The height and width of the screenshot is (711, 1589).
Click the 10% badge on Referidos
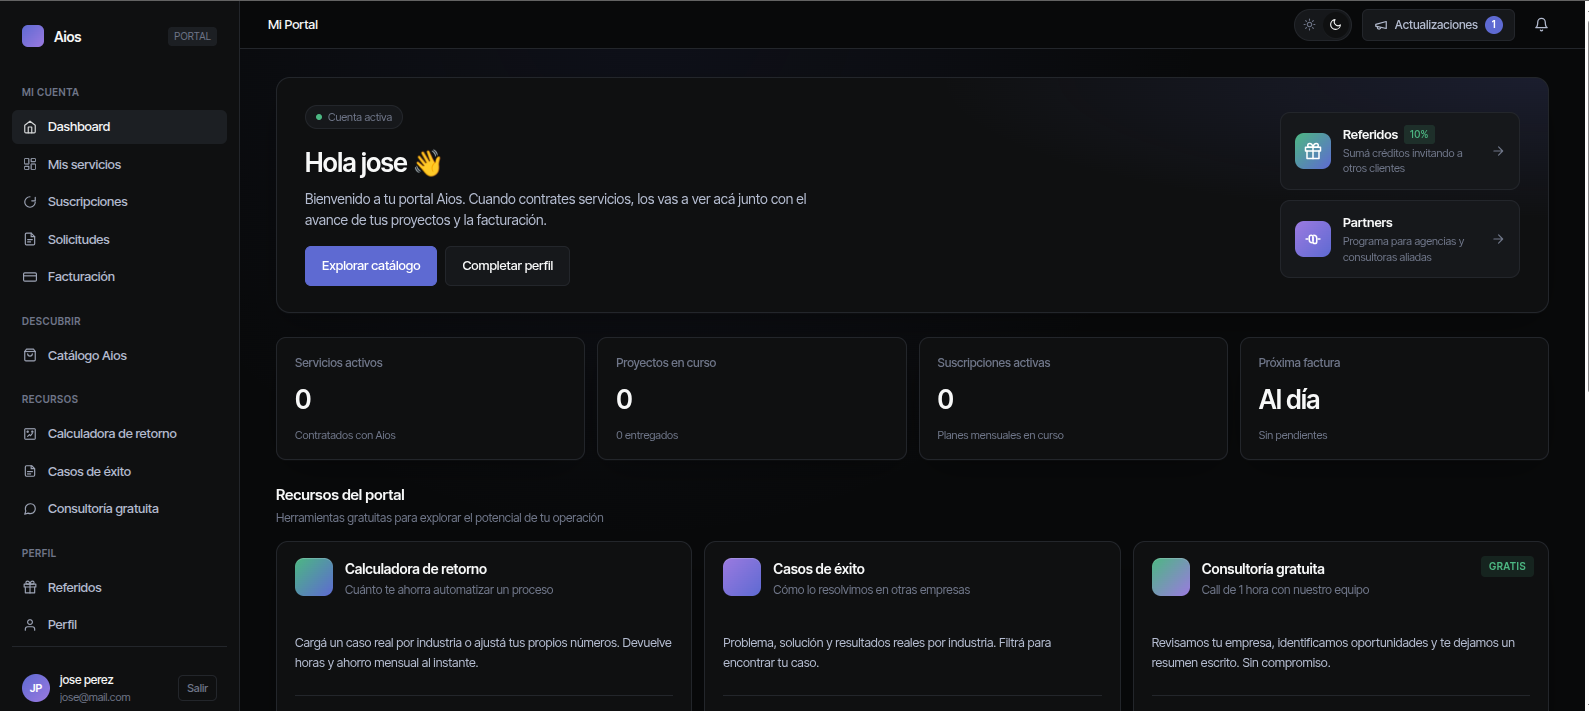coord(1419,134)
